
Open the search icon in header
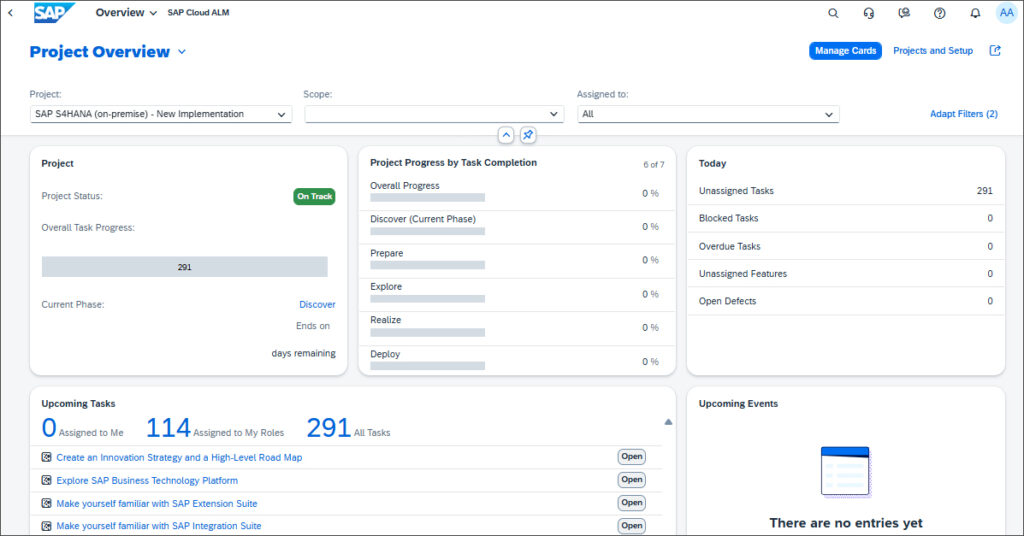(833, 13)
